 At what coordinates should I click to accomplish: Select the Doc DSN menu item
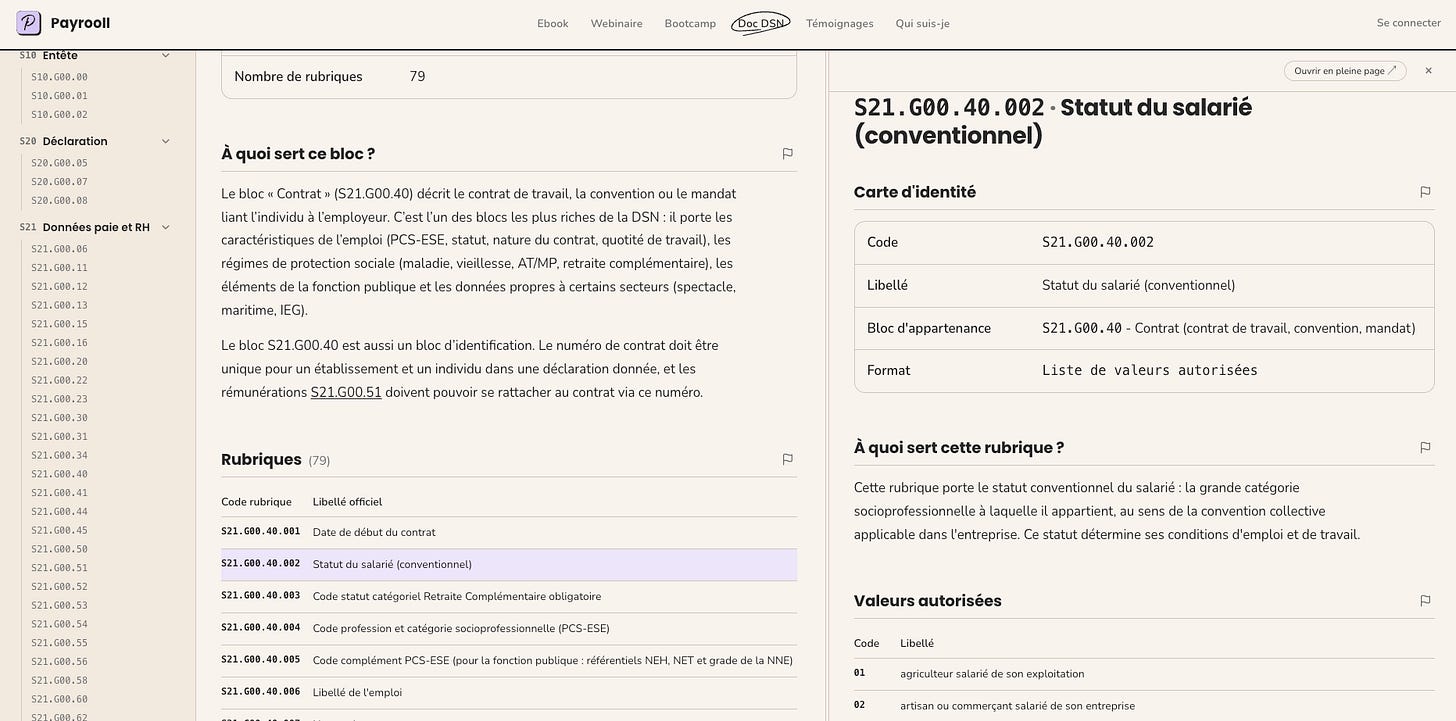tap(761, 23)
